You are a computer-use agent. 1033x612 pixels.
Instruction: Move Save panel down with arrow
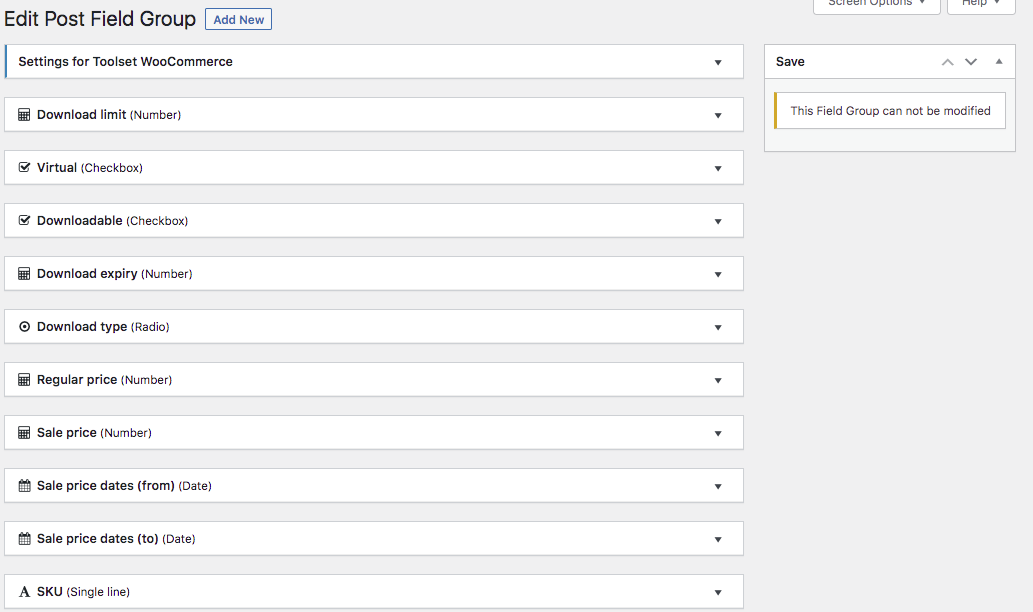coord(971,62)
